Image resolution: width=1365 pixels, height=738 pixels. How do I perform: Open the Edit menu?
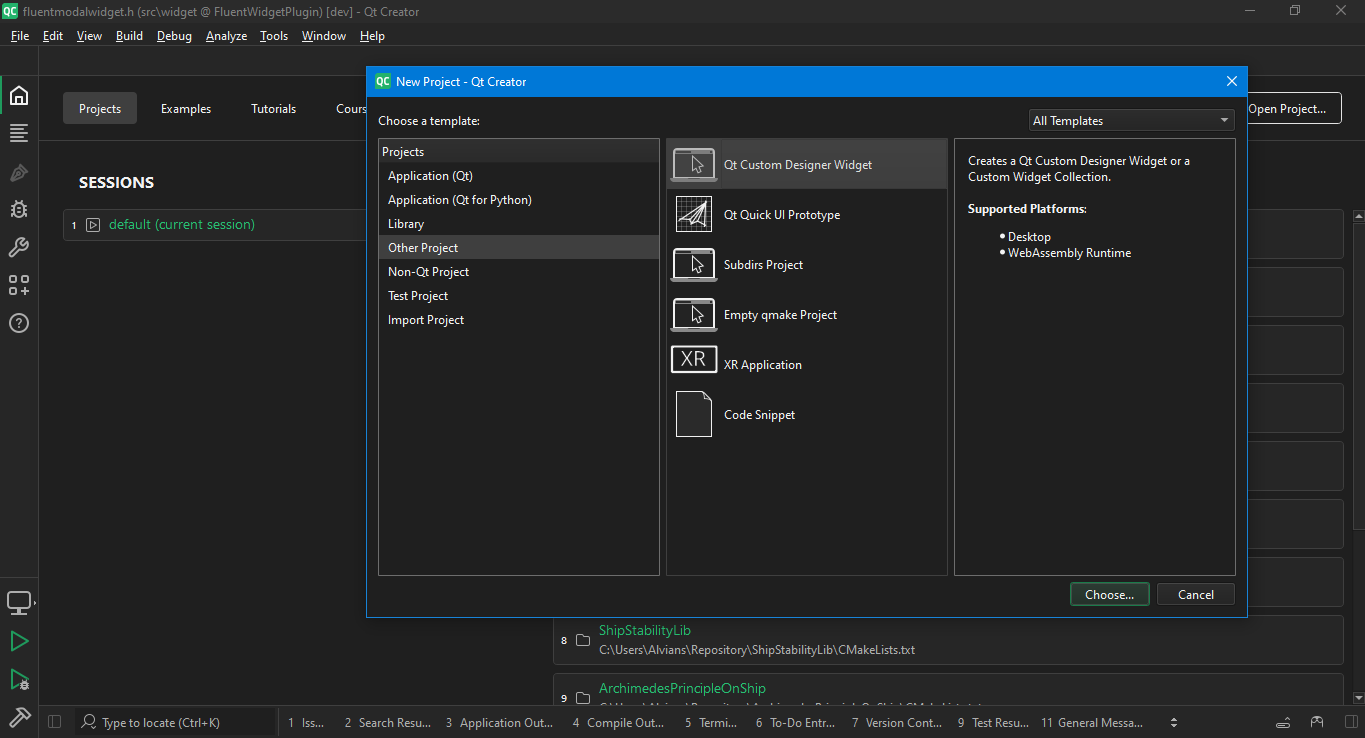click(53, 36)
